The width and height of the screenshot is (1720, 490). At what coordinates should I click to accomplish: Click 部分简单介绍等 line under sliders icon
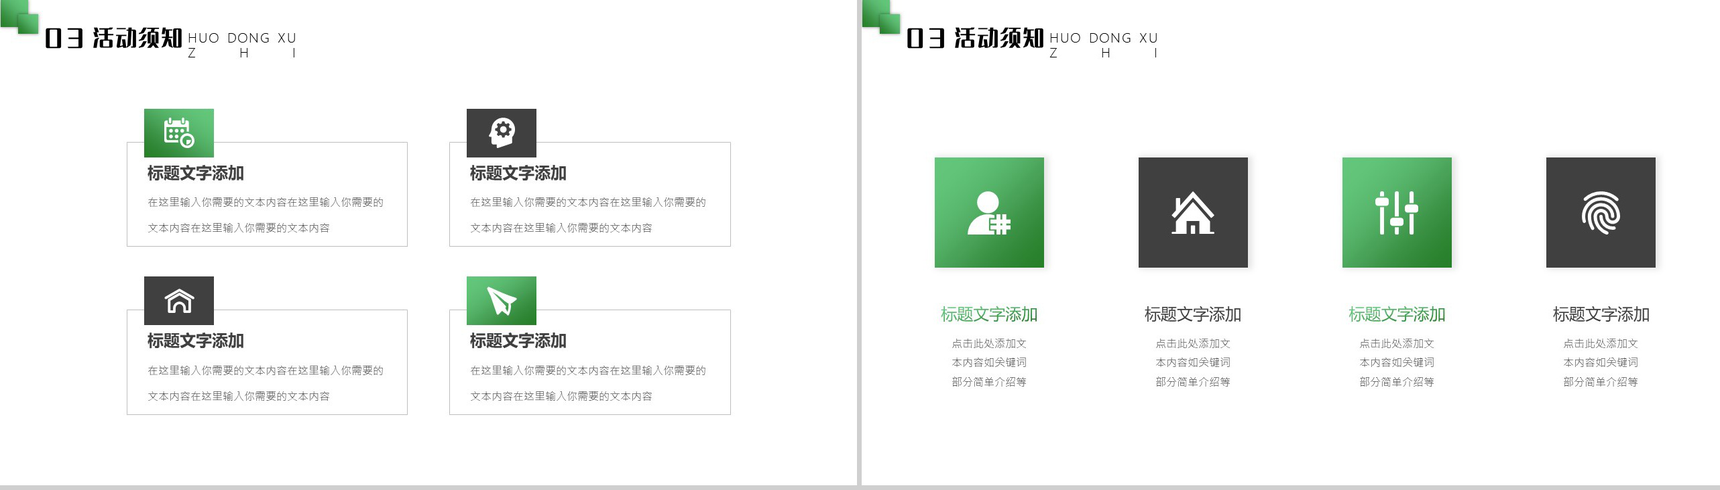[1397, 381]
